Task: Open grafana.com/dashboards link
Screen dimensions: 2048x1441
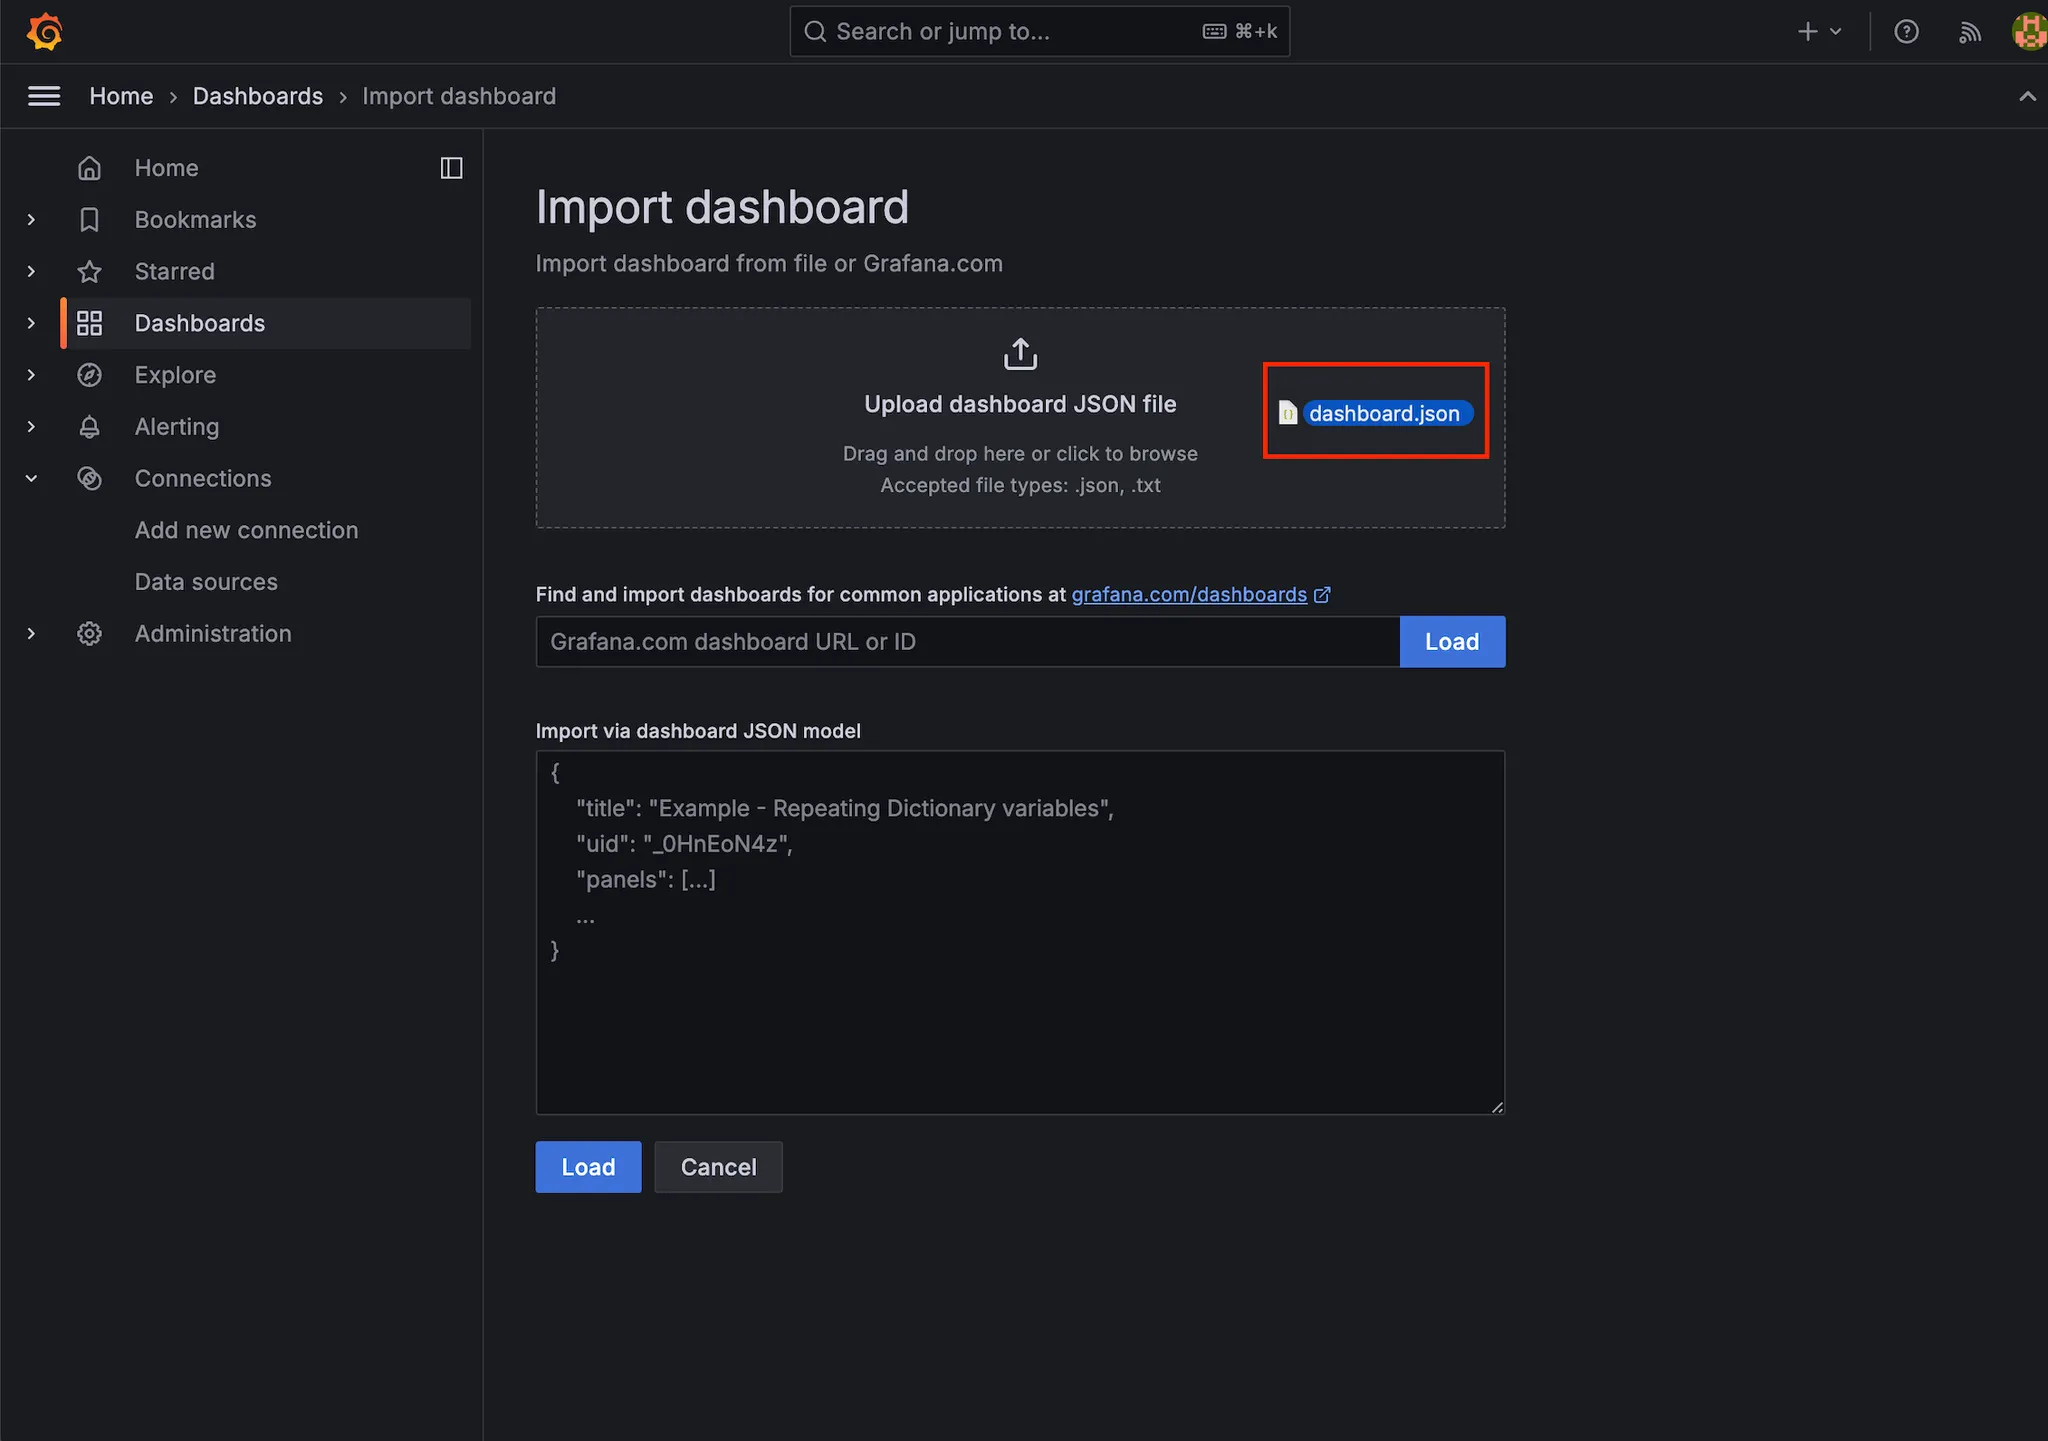Action: 1189,594
